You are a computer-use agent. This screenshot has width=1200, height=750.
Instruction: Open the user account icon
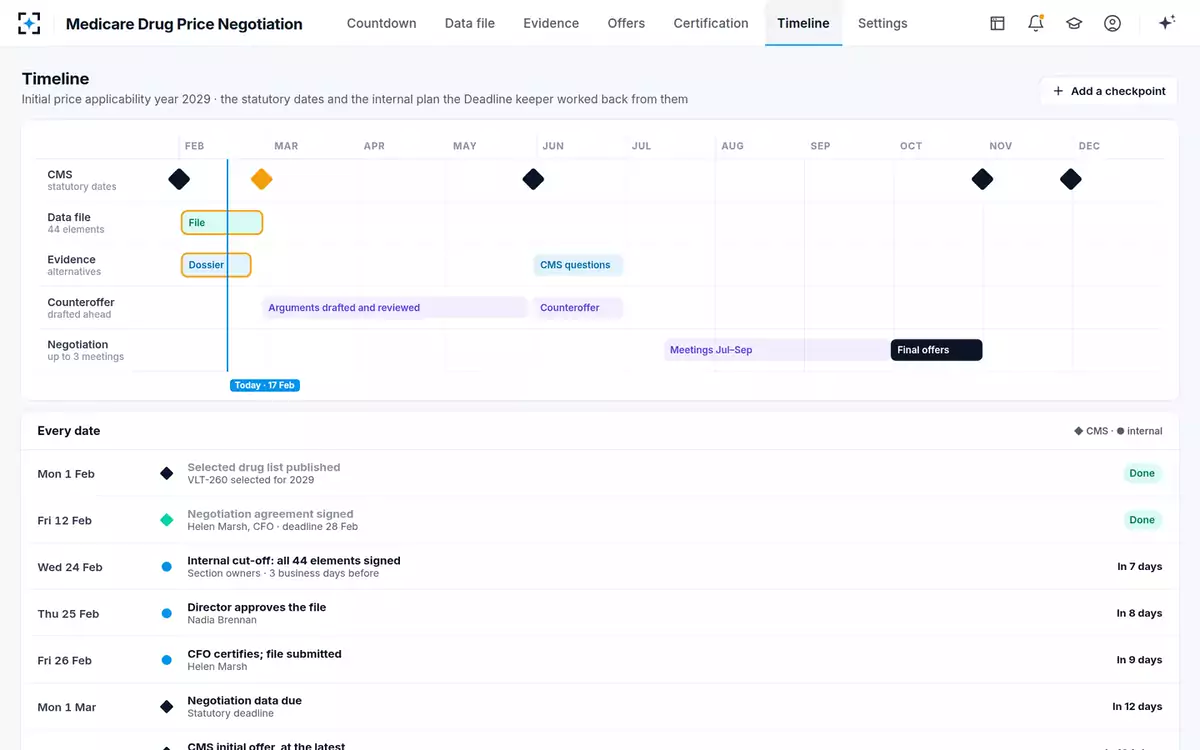[x=1112, y=23]
